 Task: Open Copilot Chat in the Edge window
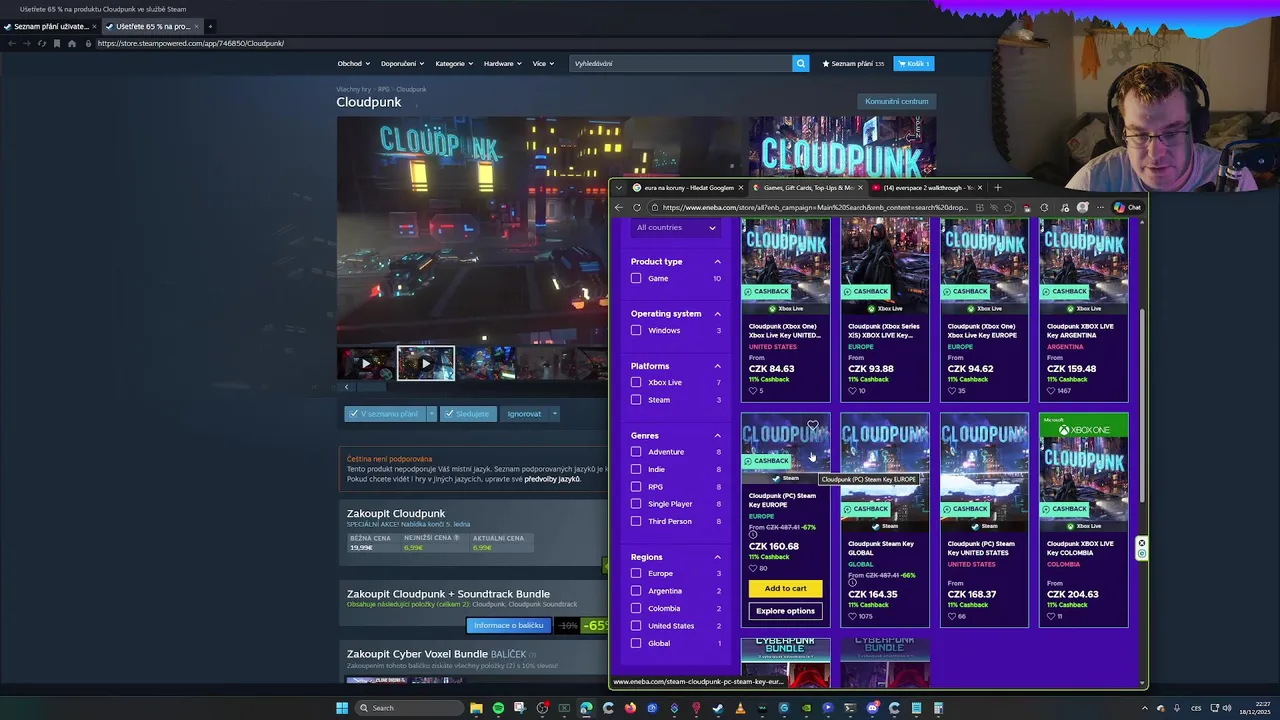(x=1127, y=207)
